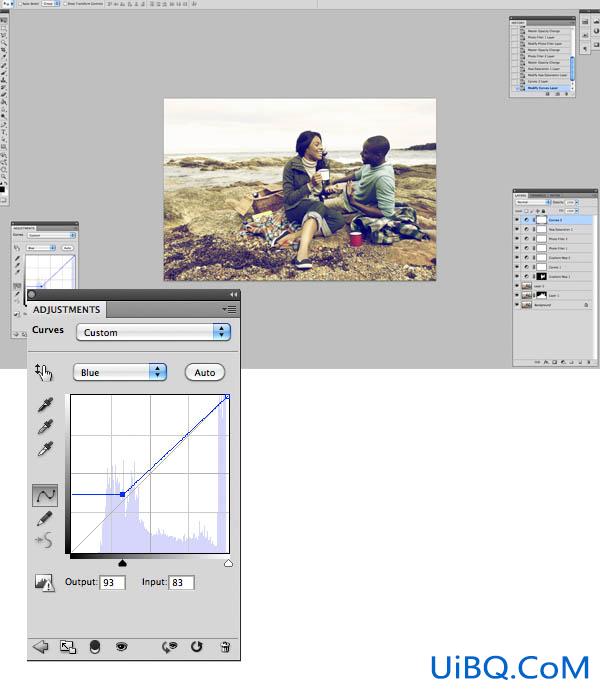The height and width of the screenshot is (692, 600).
Task: Click the black point slider under the curve
Action: pyautogui.click(x=122, y=563)
